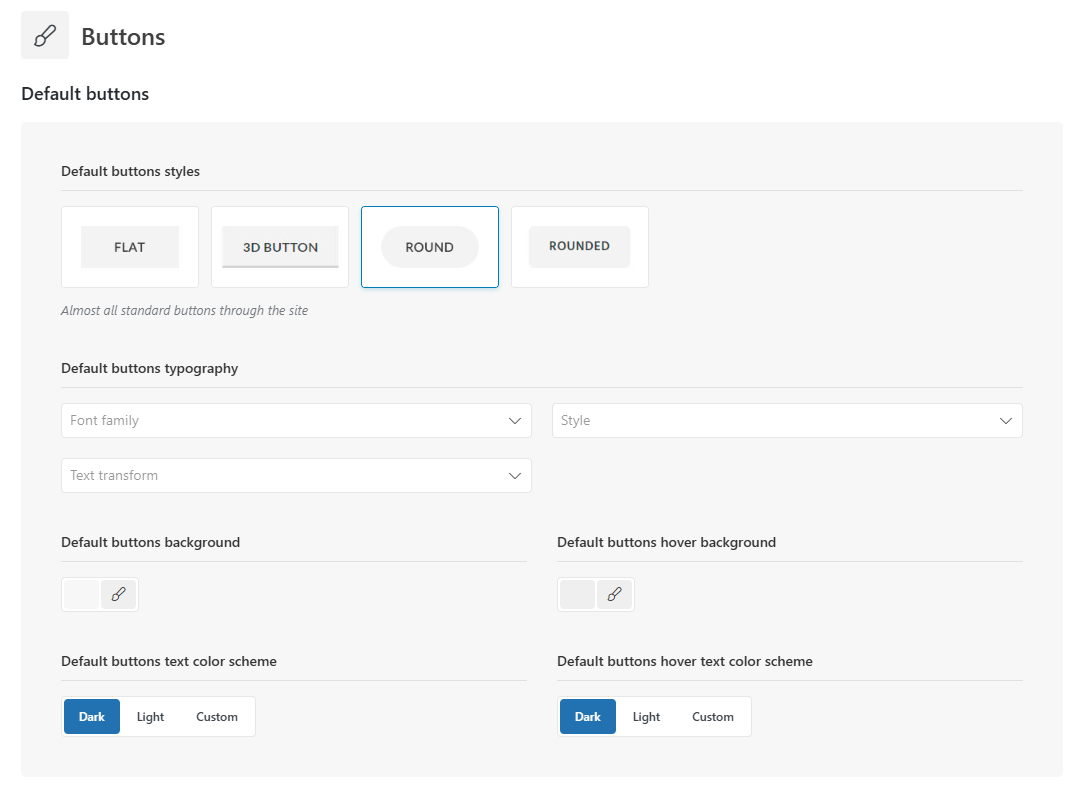Click the Default buttons text color scheme label
The width and height of the screenshot is (1076, 793).
click(x=169, y=661)
